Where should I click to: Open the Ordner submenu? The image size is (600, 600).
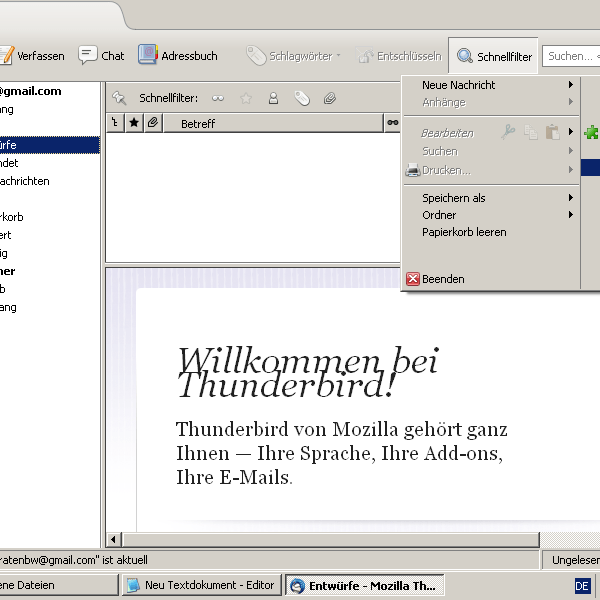pyautogui.click(x=491, y=215)
